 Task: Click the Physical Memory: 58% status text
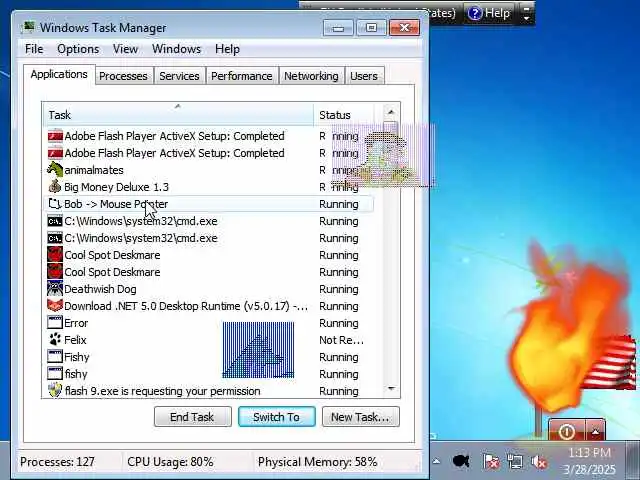pos(318,462)
